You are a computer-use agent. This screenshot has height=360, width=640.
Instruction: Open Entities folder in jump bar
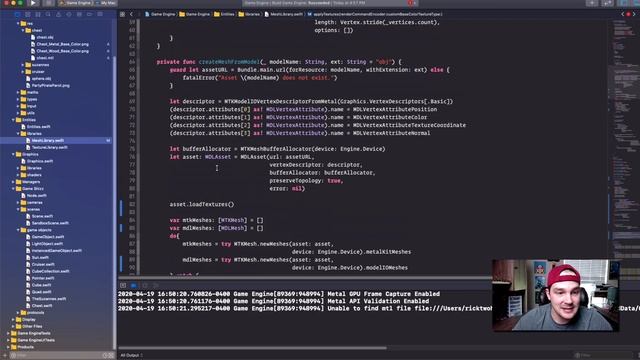[x=224, y=14]
